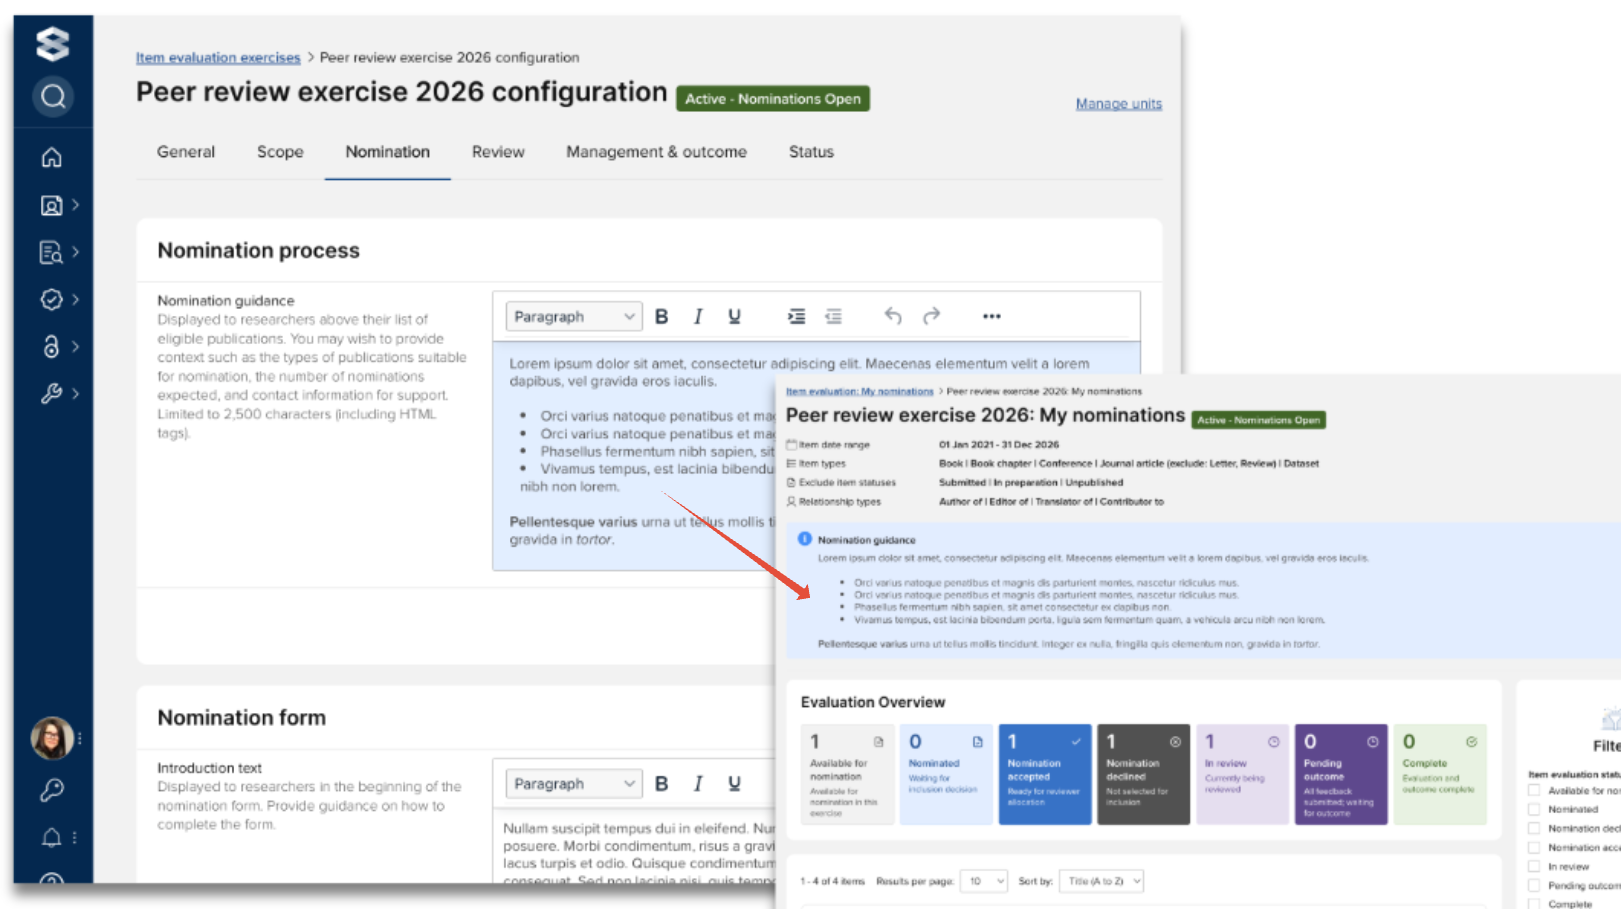Open the Management & outcome tab
The width and height of the screenshot is (1621, 909).
[x=657, y=152]
